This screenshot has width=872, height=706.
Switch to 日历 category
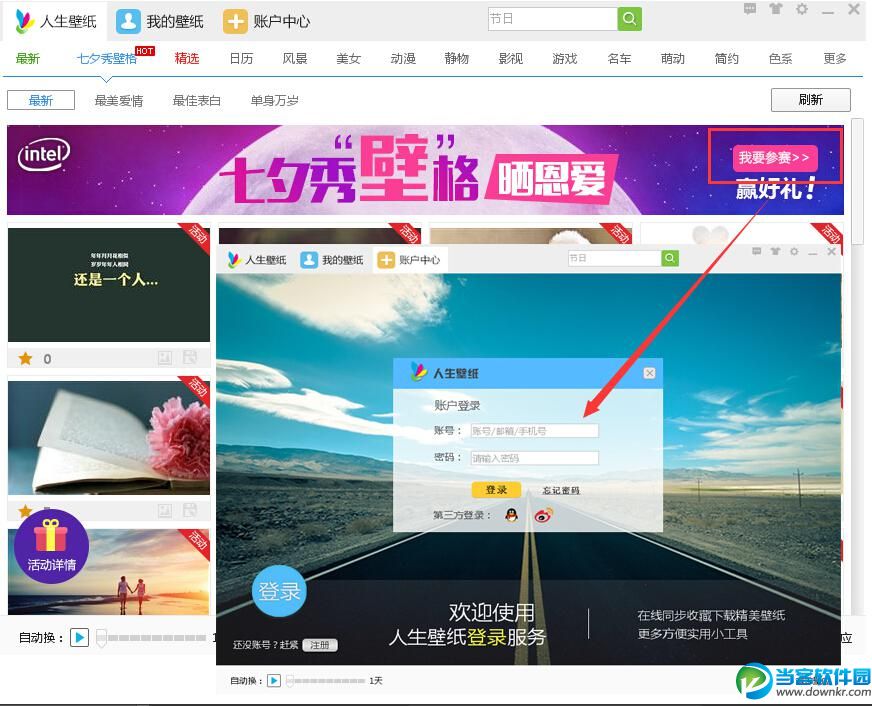pyautogui.click(x=241, y=58)
